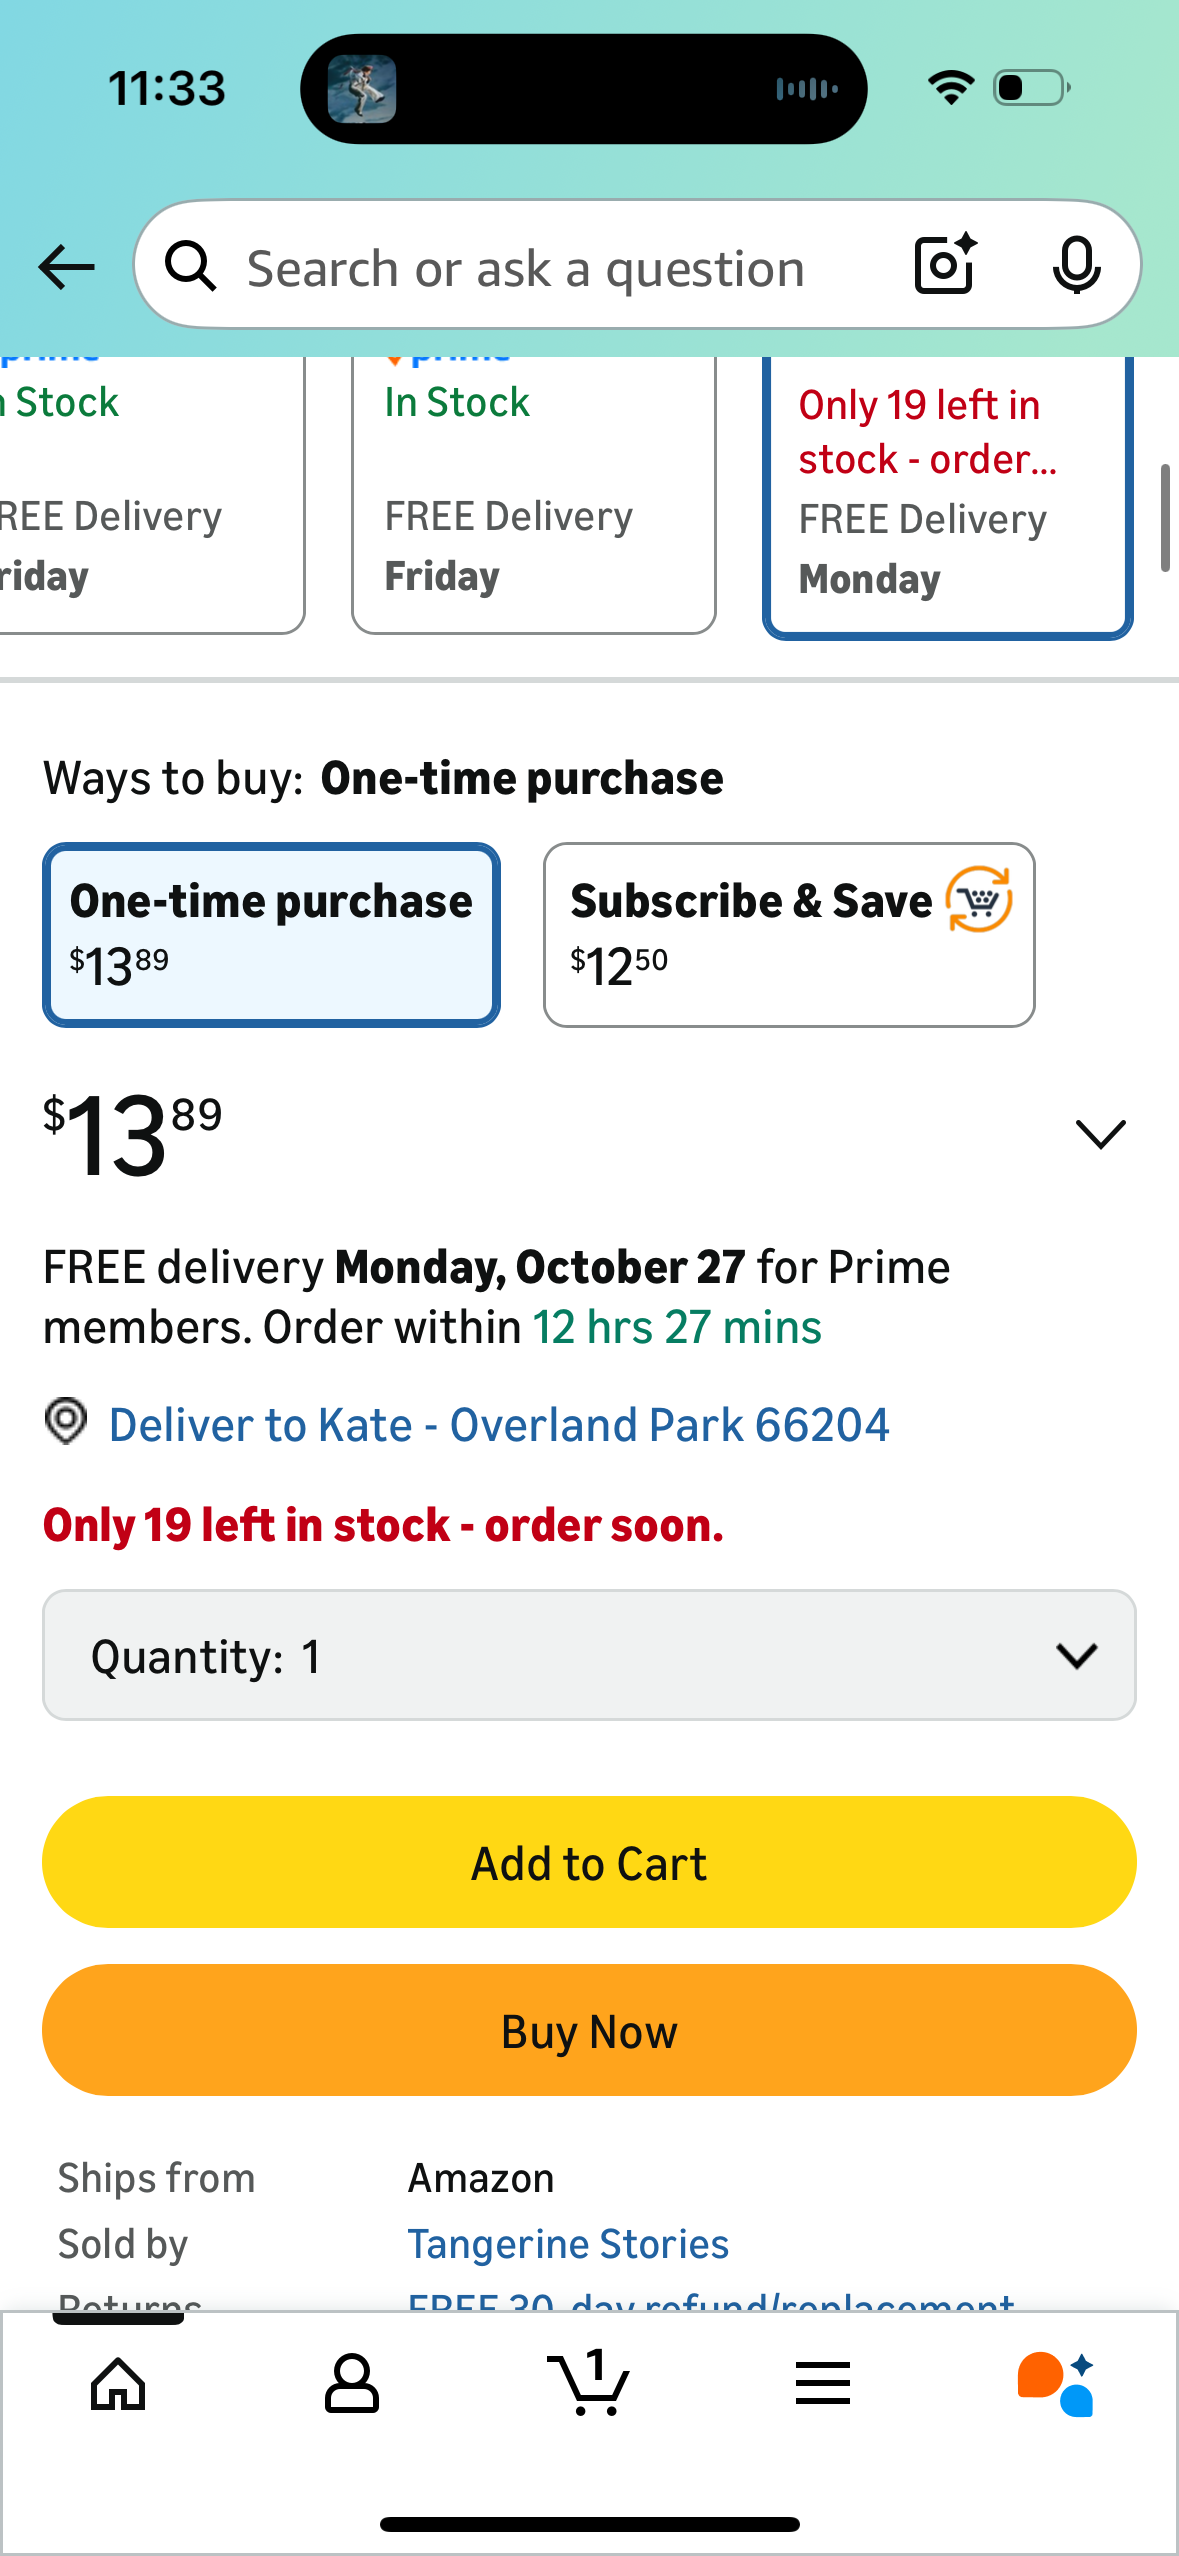Open the account profile icon
Viewport: 1179px width, 2556px height.
pos(352,2384)
